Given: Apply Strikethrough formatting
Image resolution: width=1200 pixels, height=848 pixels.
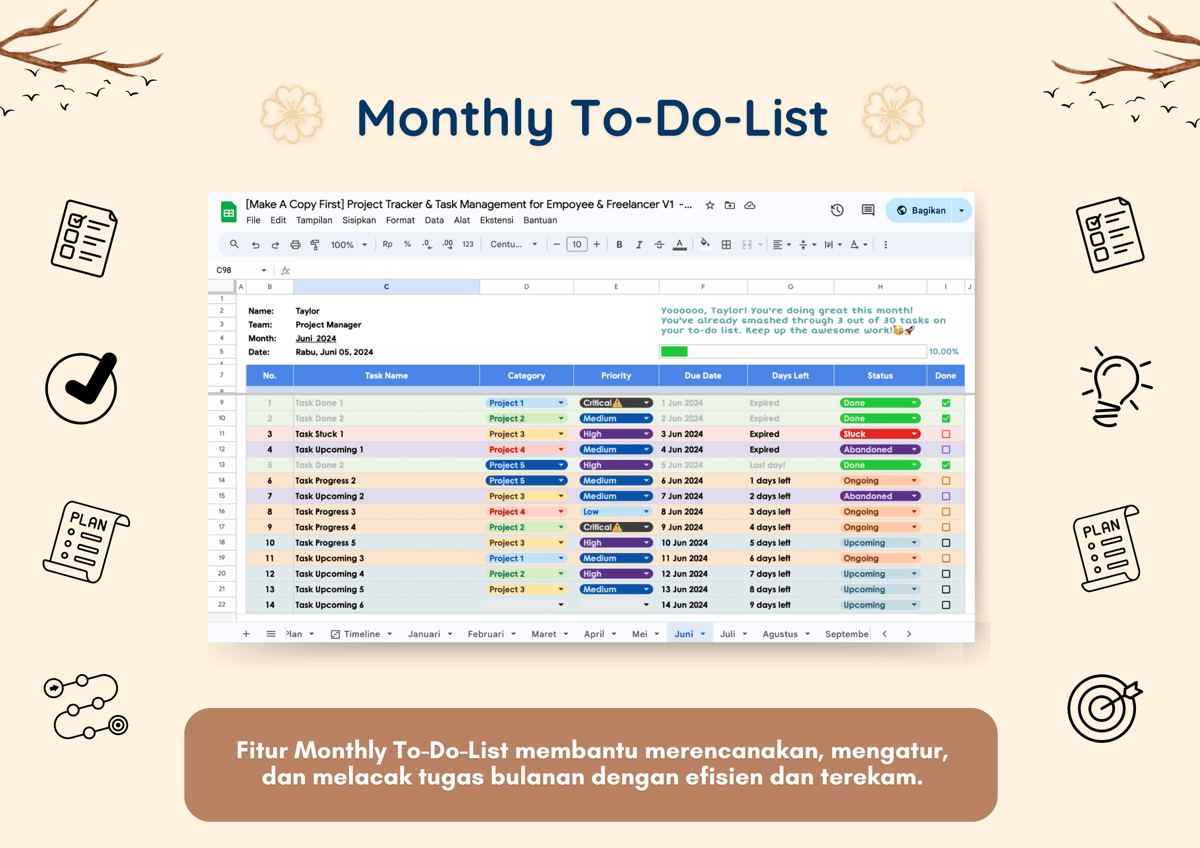Looking at the screenshot, I should click(659, 244).
